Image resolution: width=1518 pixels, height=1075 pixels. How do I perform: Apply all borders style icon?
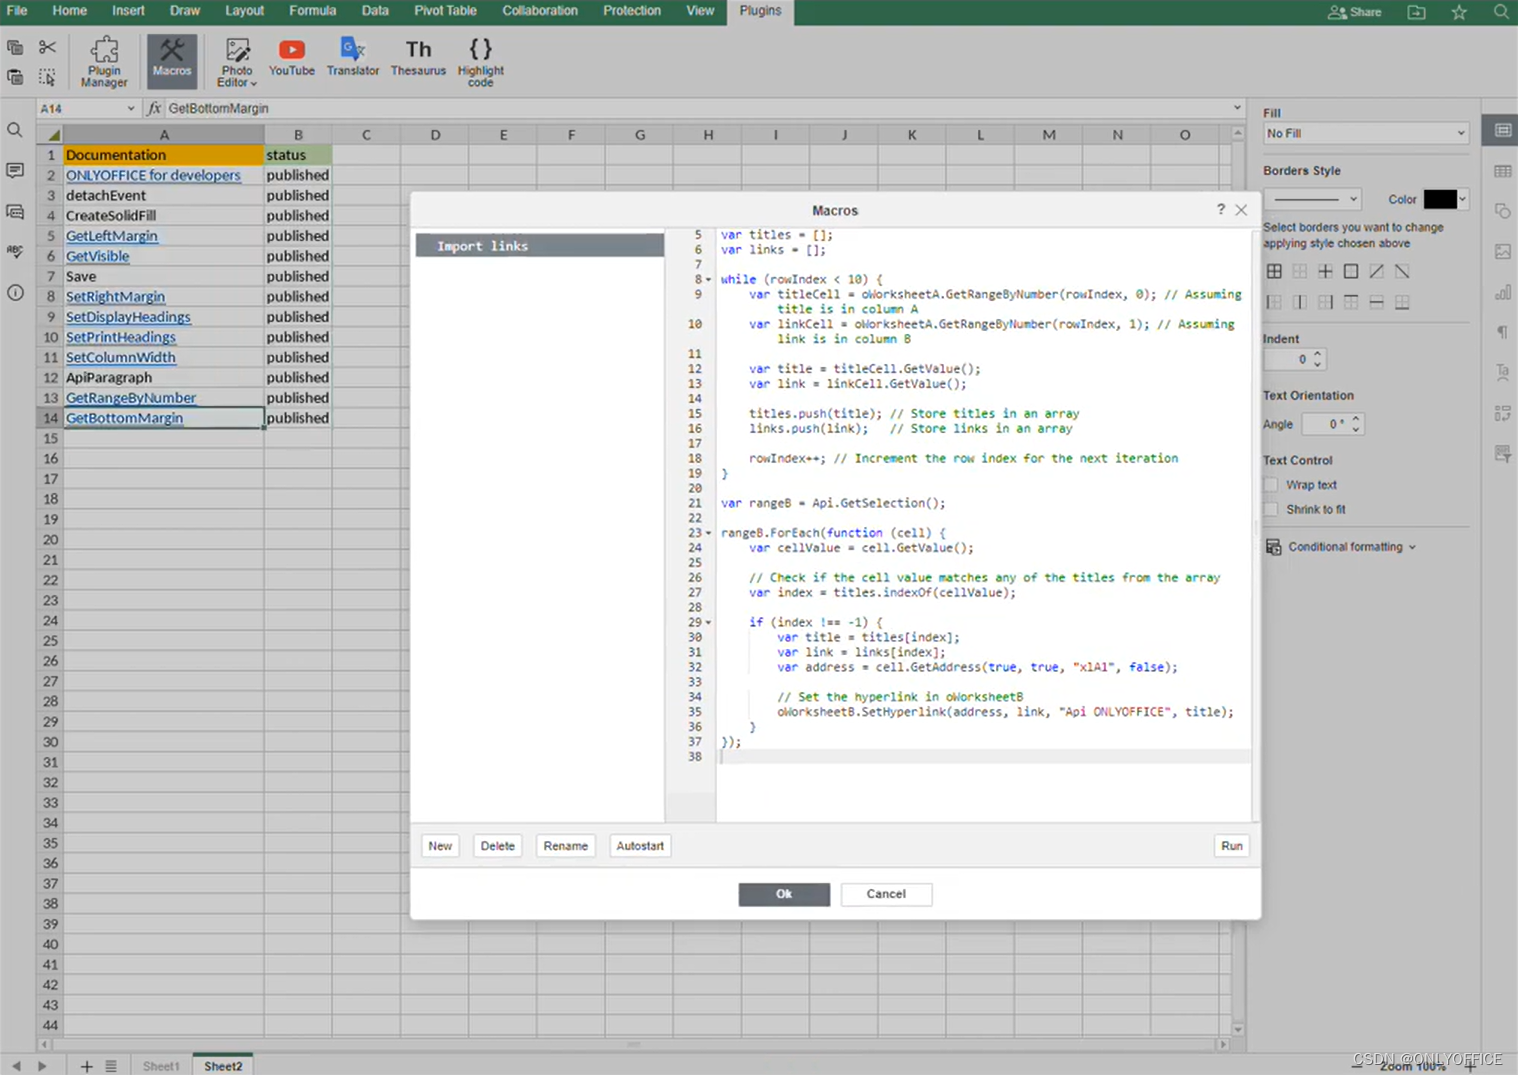[x=1274, y=271]
